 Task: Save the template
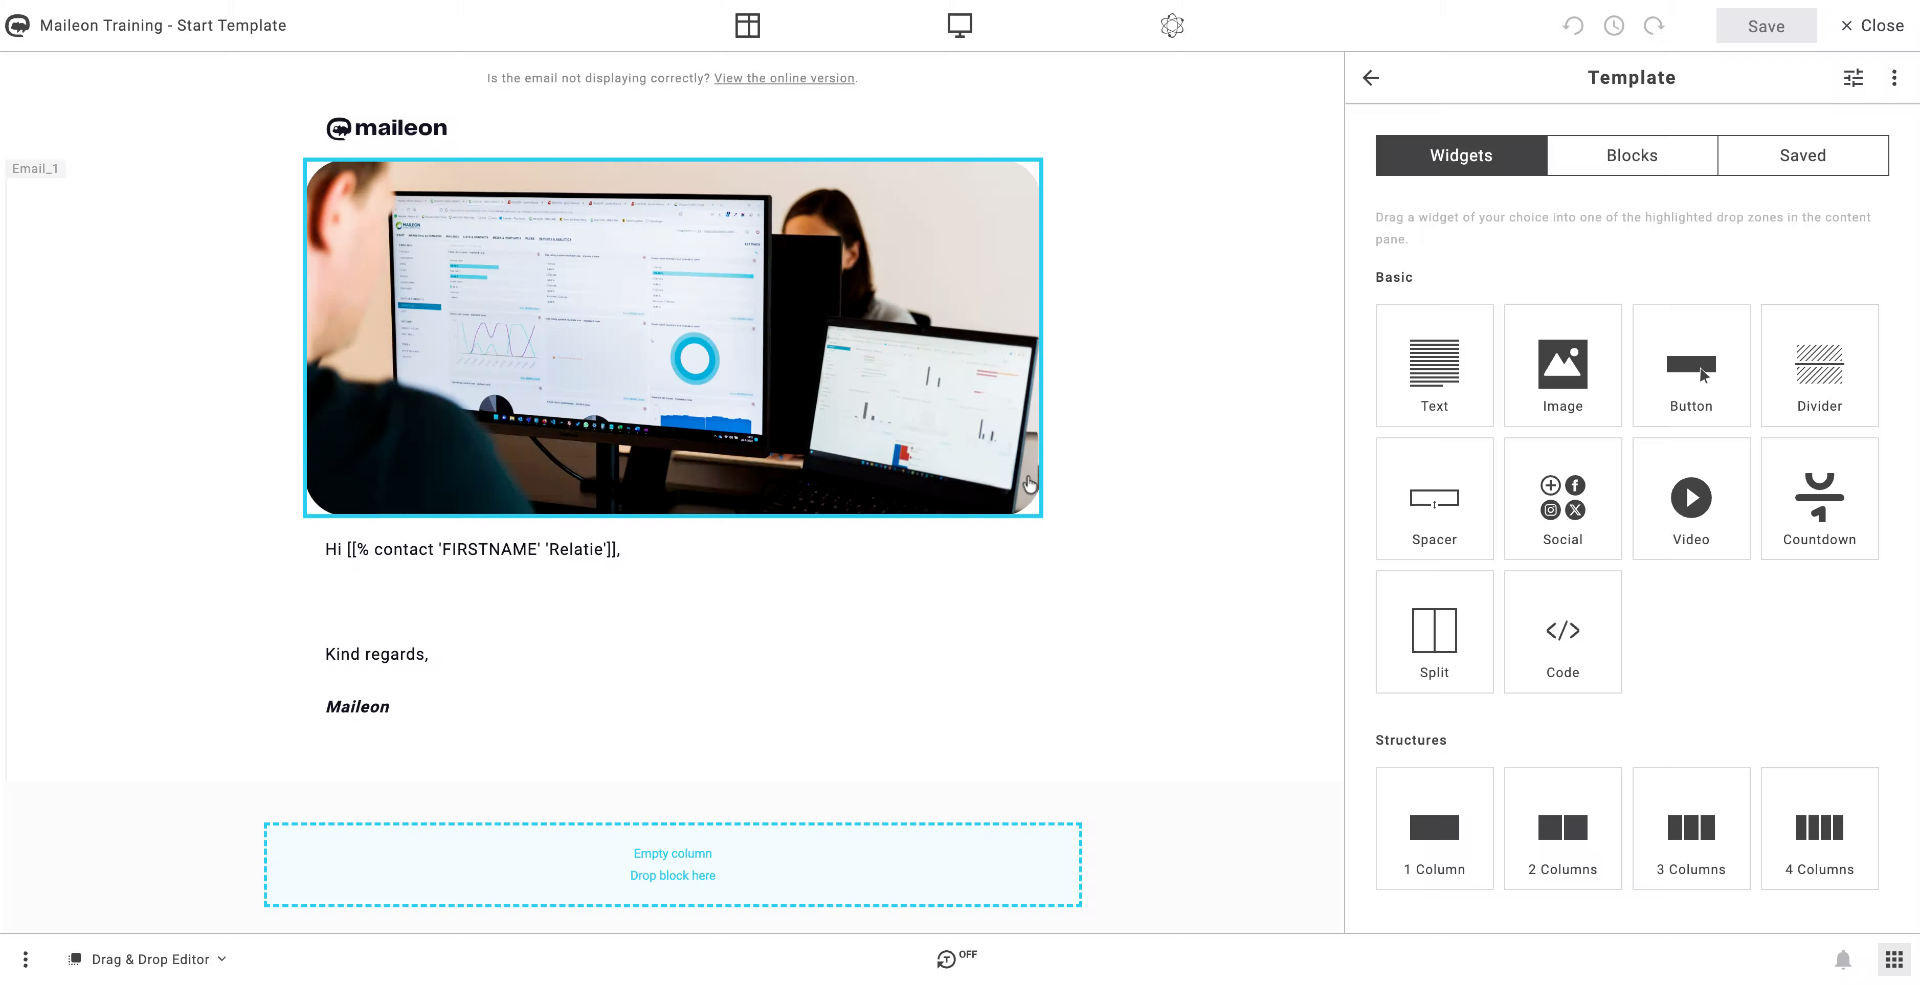[1766, 26]
